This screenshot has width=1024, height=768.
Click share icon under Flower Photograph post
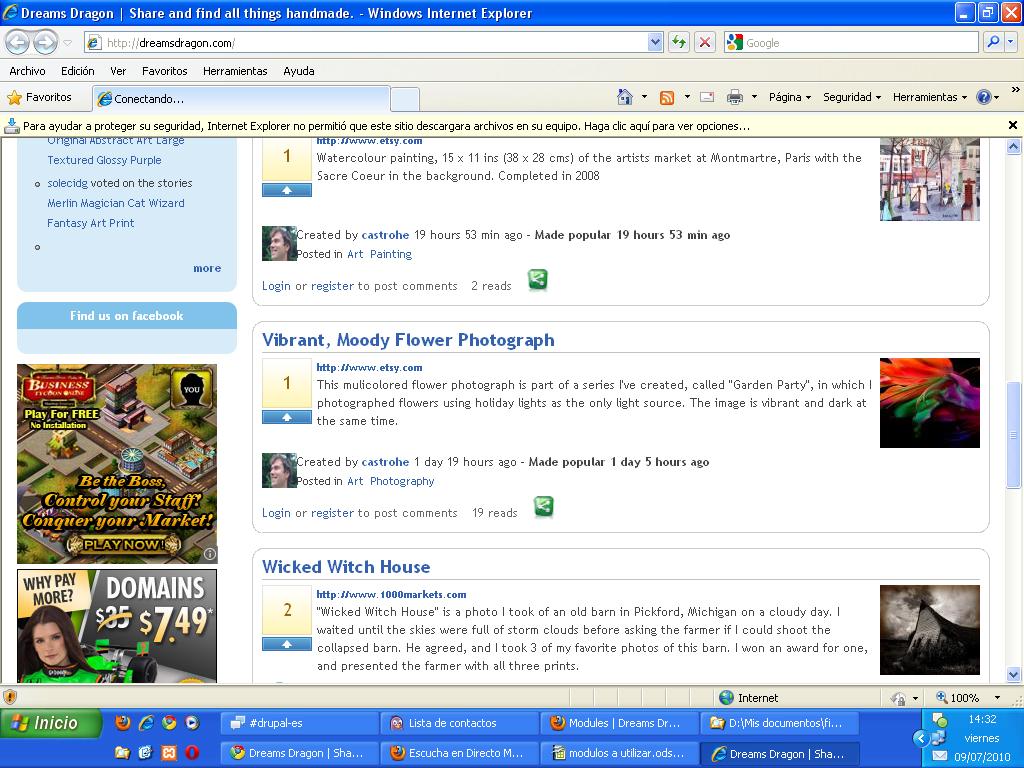tap(543, 507)
